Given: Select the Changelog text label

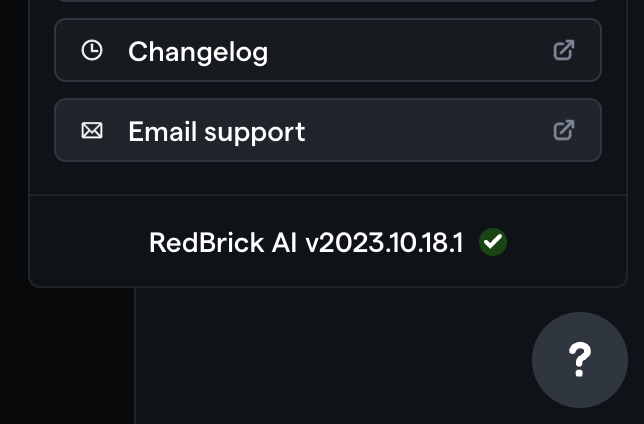Looking at the screenshot, I should (x=198, y=52).
